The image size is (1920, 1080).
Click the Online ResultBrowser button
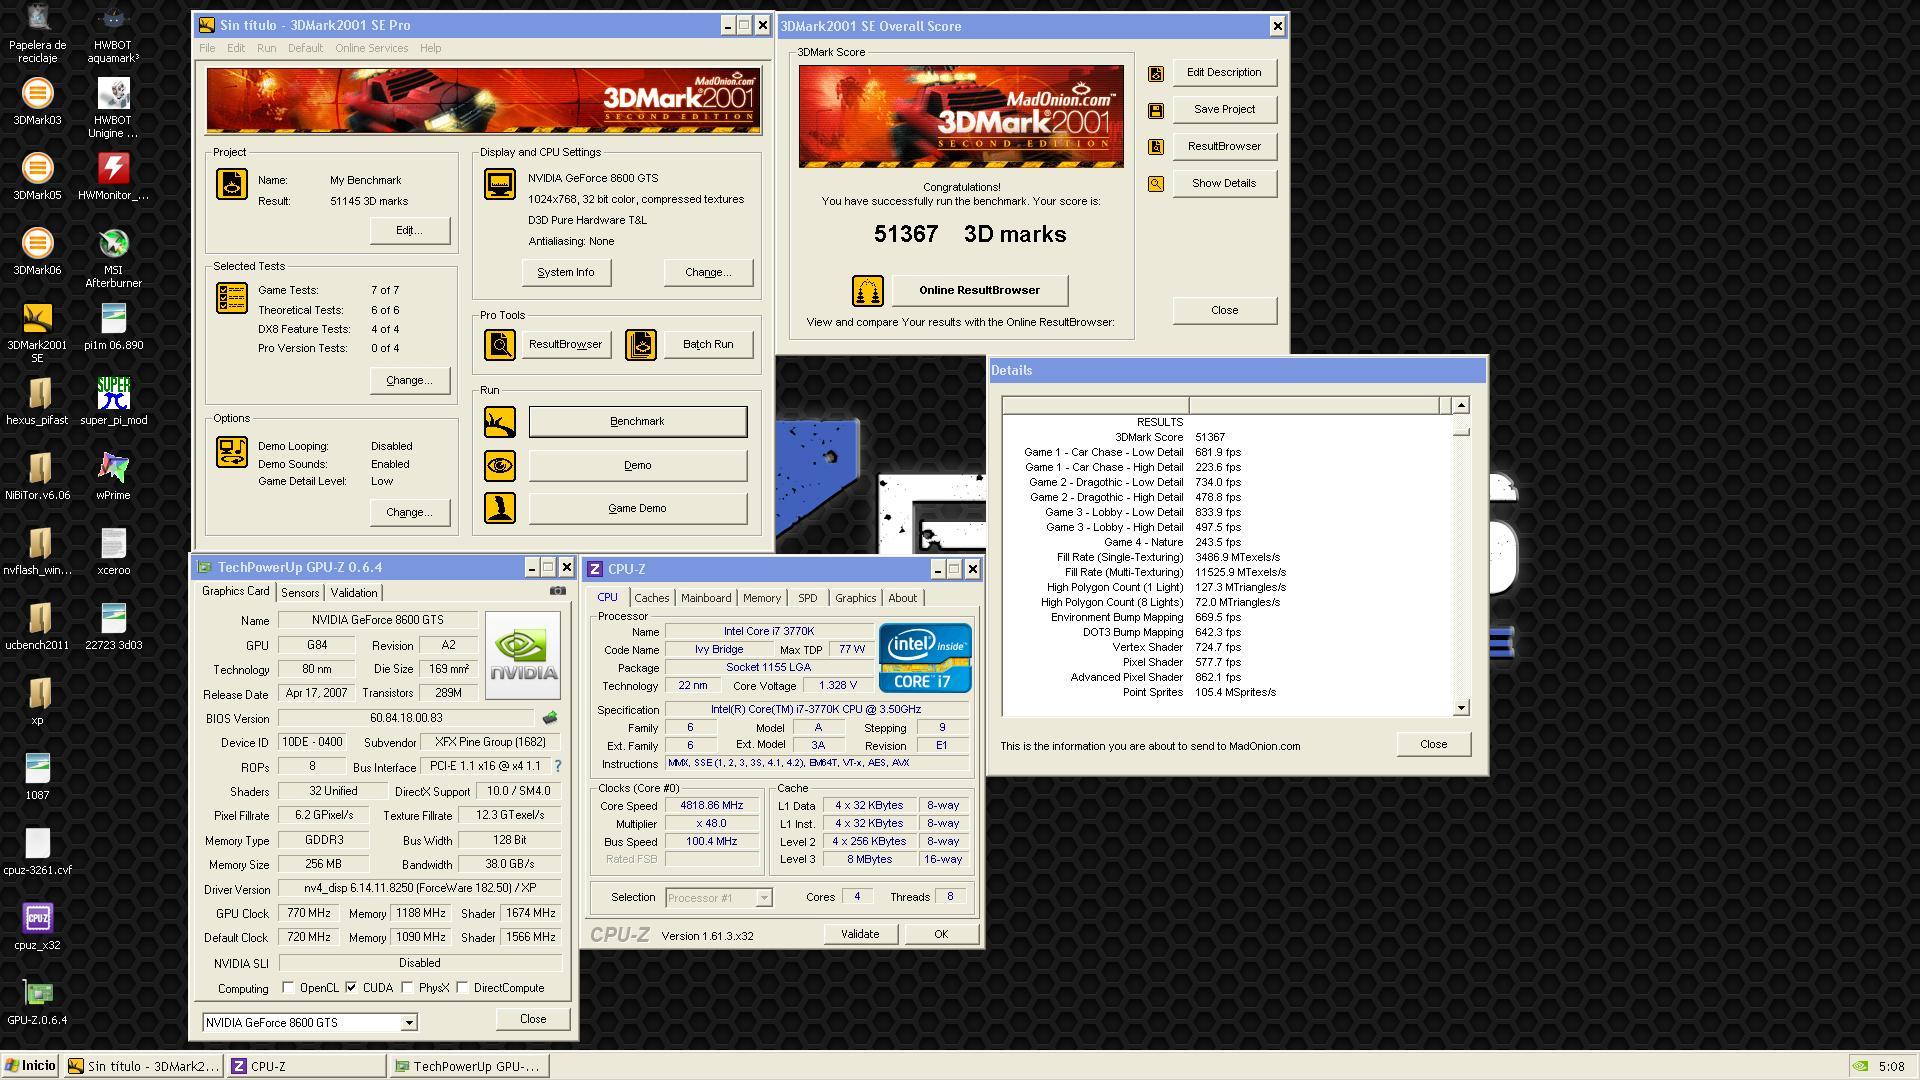[980, 291]
